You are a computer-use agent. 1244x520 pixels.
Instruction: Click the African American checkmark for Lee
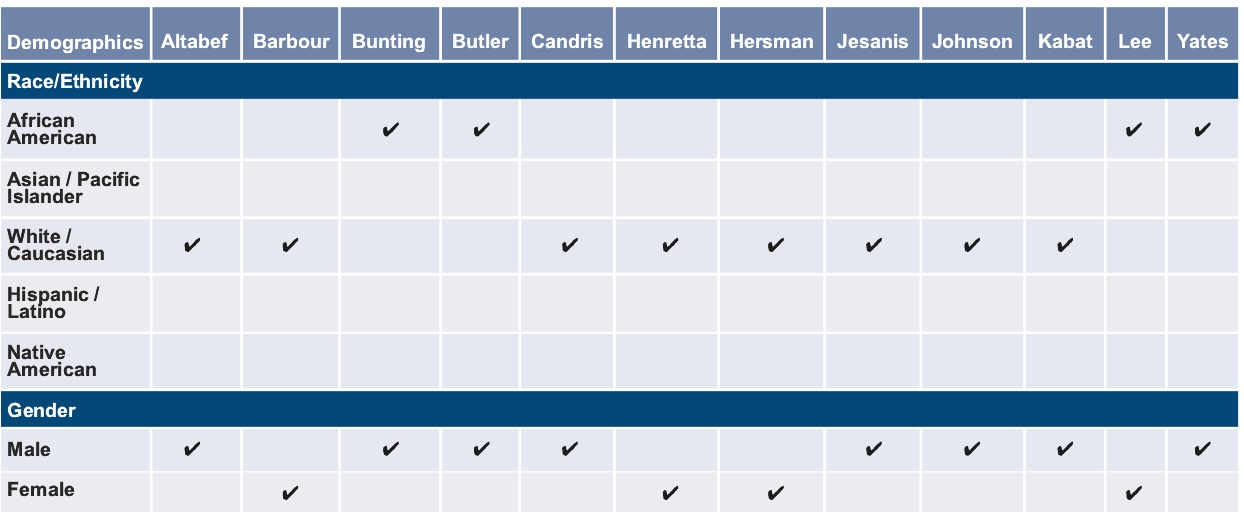(1134, 131)
